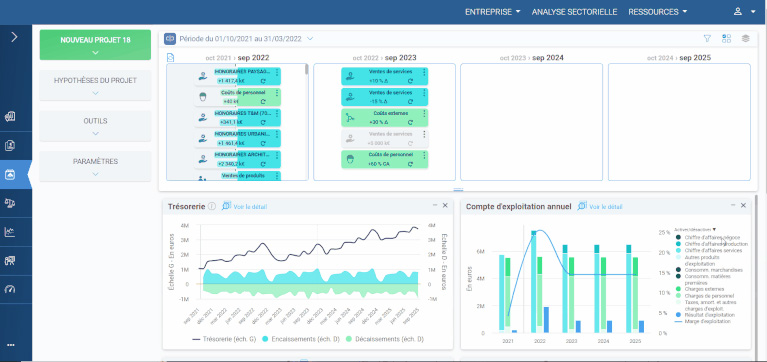The image size is (767, 362).
Task: Select the active forecast calendar sidebar icon
Action: click(x=10, y=174)
